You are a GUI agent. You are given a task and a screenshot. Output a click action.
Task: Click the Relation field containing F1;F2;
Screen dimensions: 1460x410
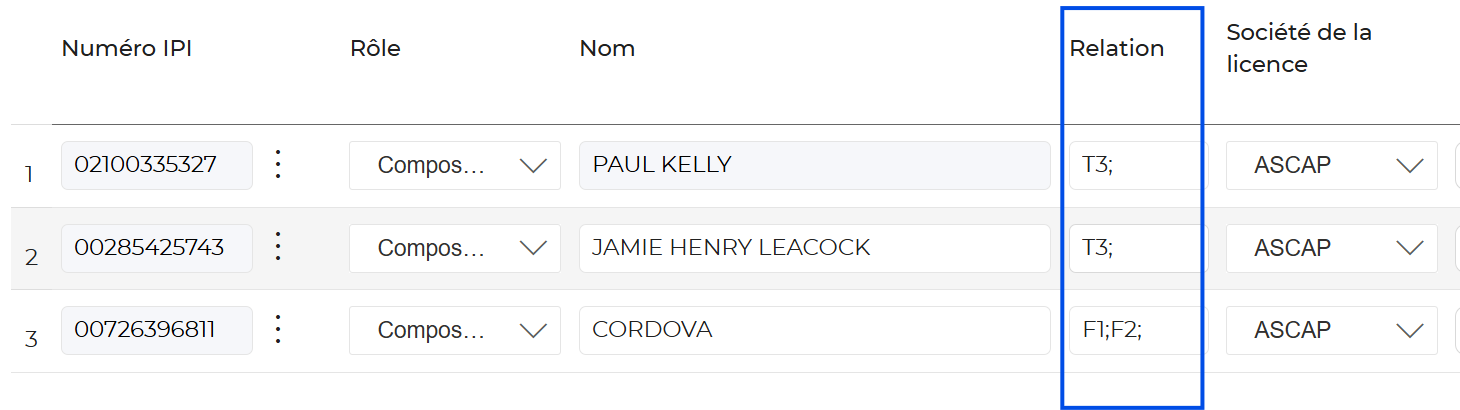pos(1137,329)
